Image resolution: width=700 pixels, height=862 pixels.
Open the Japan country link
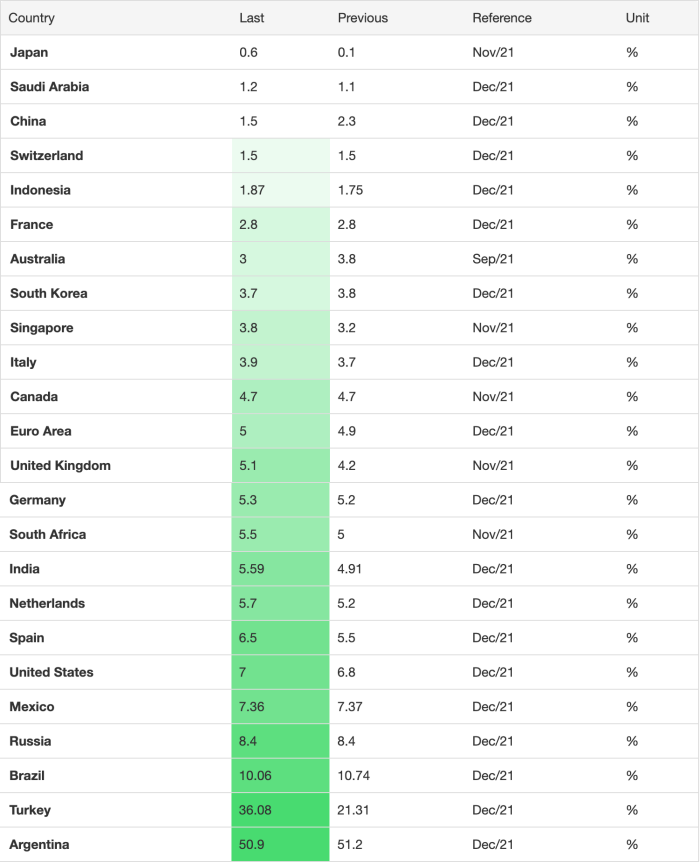point(29,52)
